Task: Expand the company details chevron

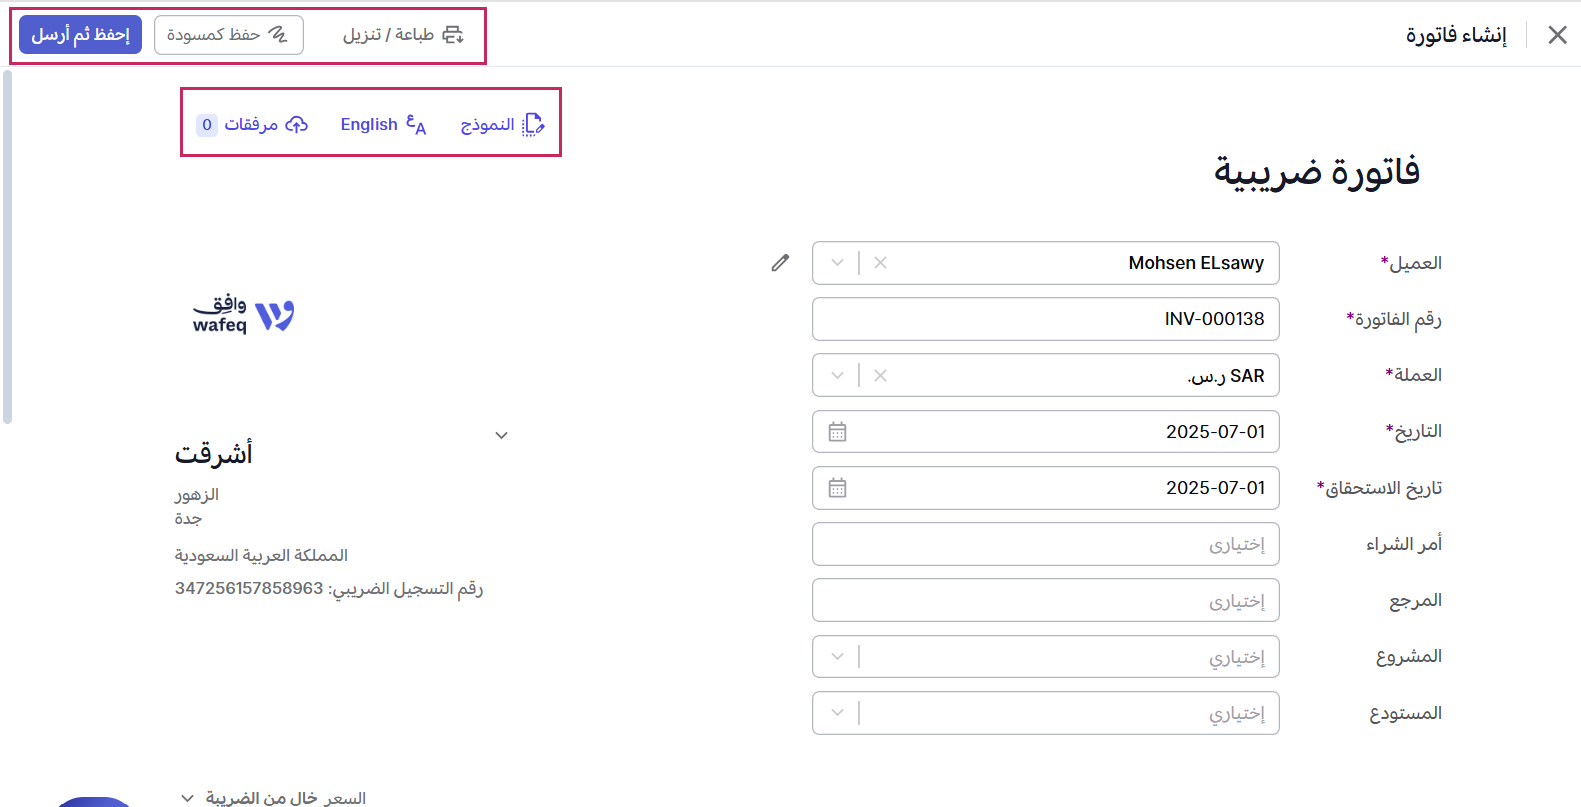Action: pyautogui.click(x=502, y=435)
